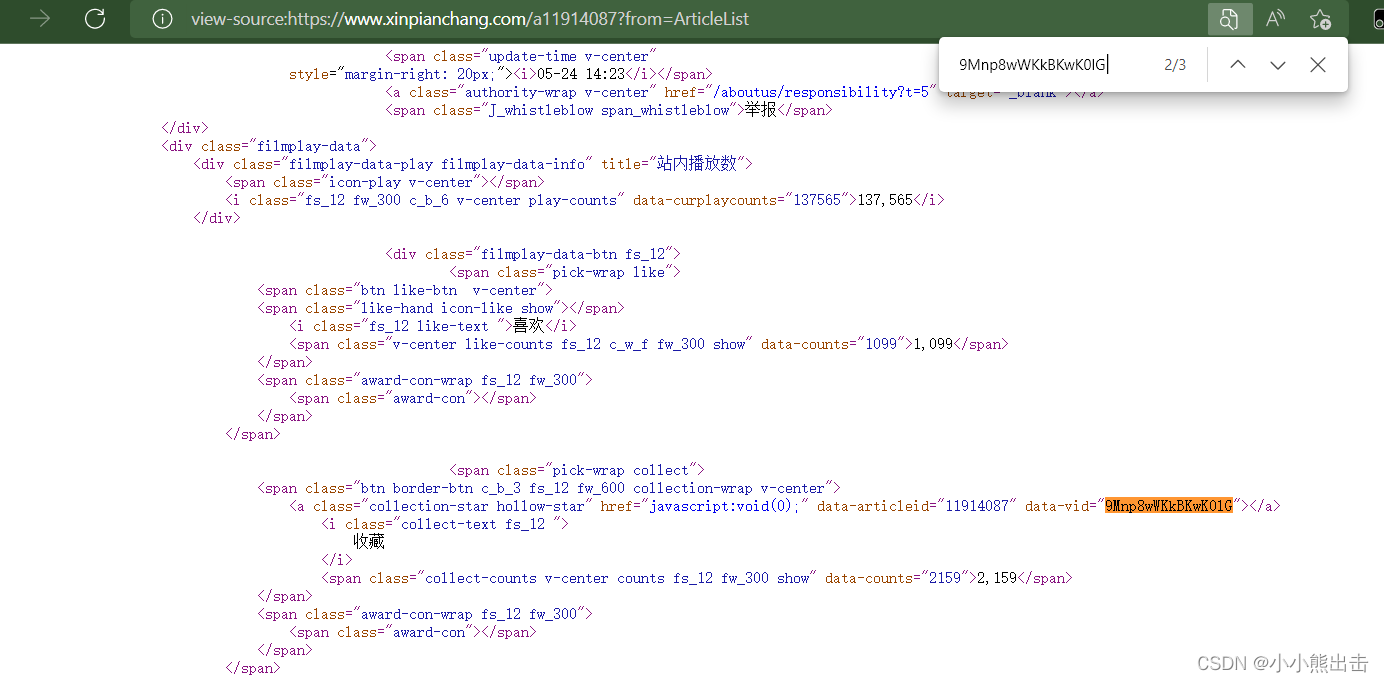Open the site information icon
The image size is (1384, 683).
(x=162, y=19)
